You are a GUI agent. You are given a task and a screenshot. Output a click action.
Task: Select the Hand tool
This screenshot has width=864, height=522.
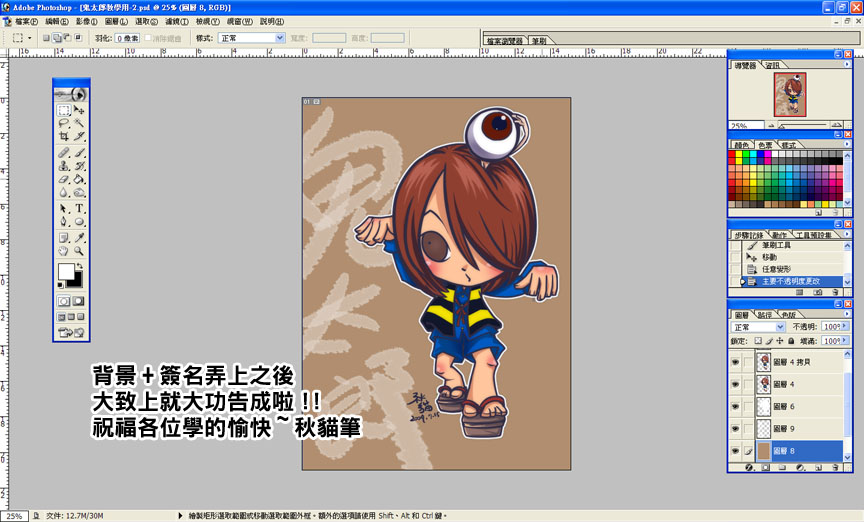coord(64,251)
